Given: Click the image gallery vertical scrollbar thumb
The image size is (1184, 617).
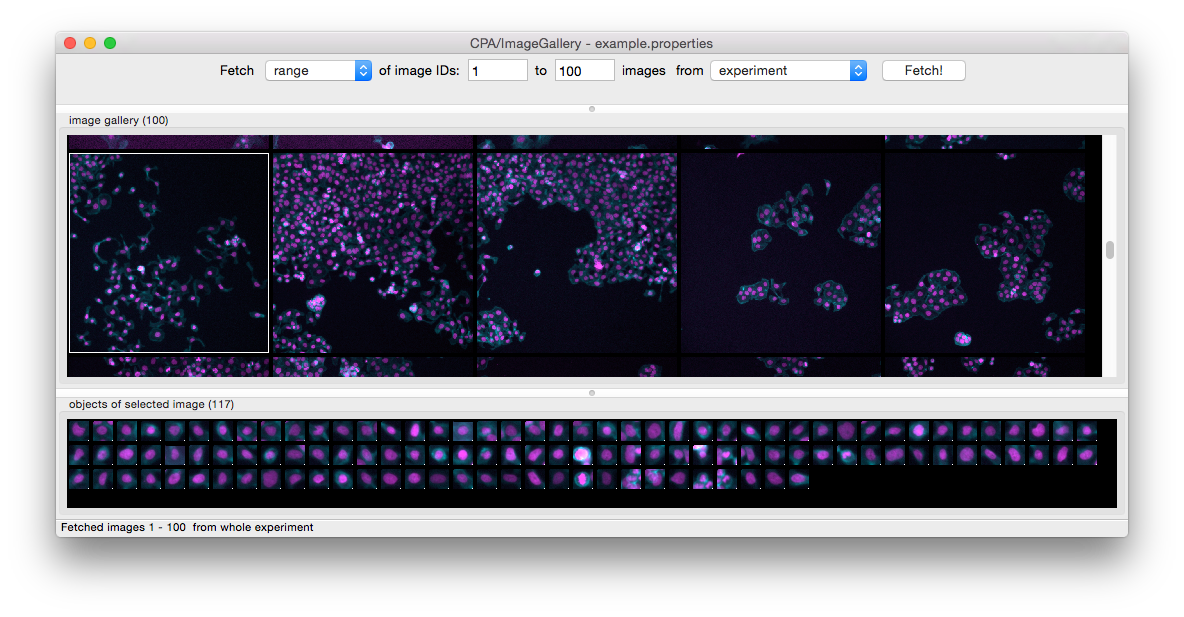Looking at the screenshot, I should tap(1110, 250).
